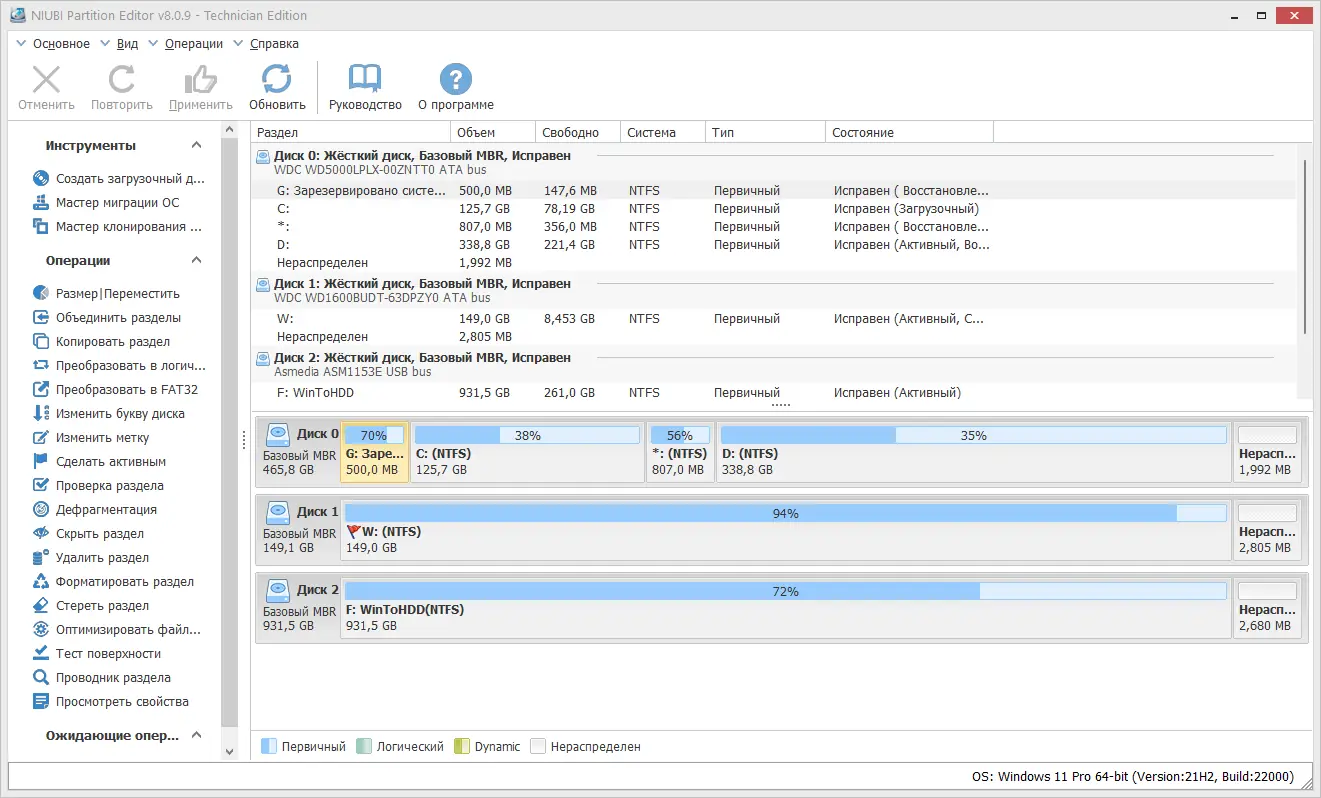The width and height of the screenshot is (1321, 798).
Task: Collapse the Операции sidebar section chevron
Action: click(197, 261)
